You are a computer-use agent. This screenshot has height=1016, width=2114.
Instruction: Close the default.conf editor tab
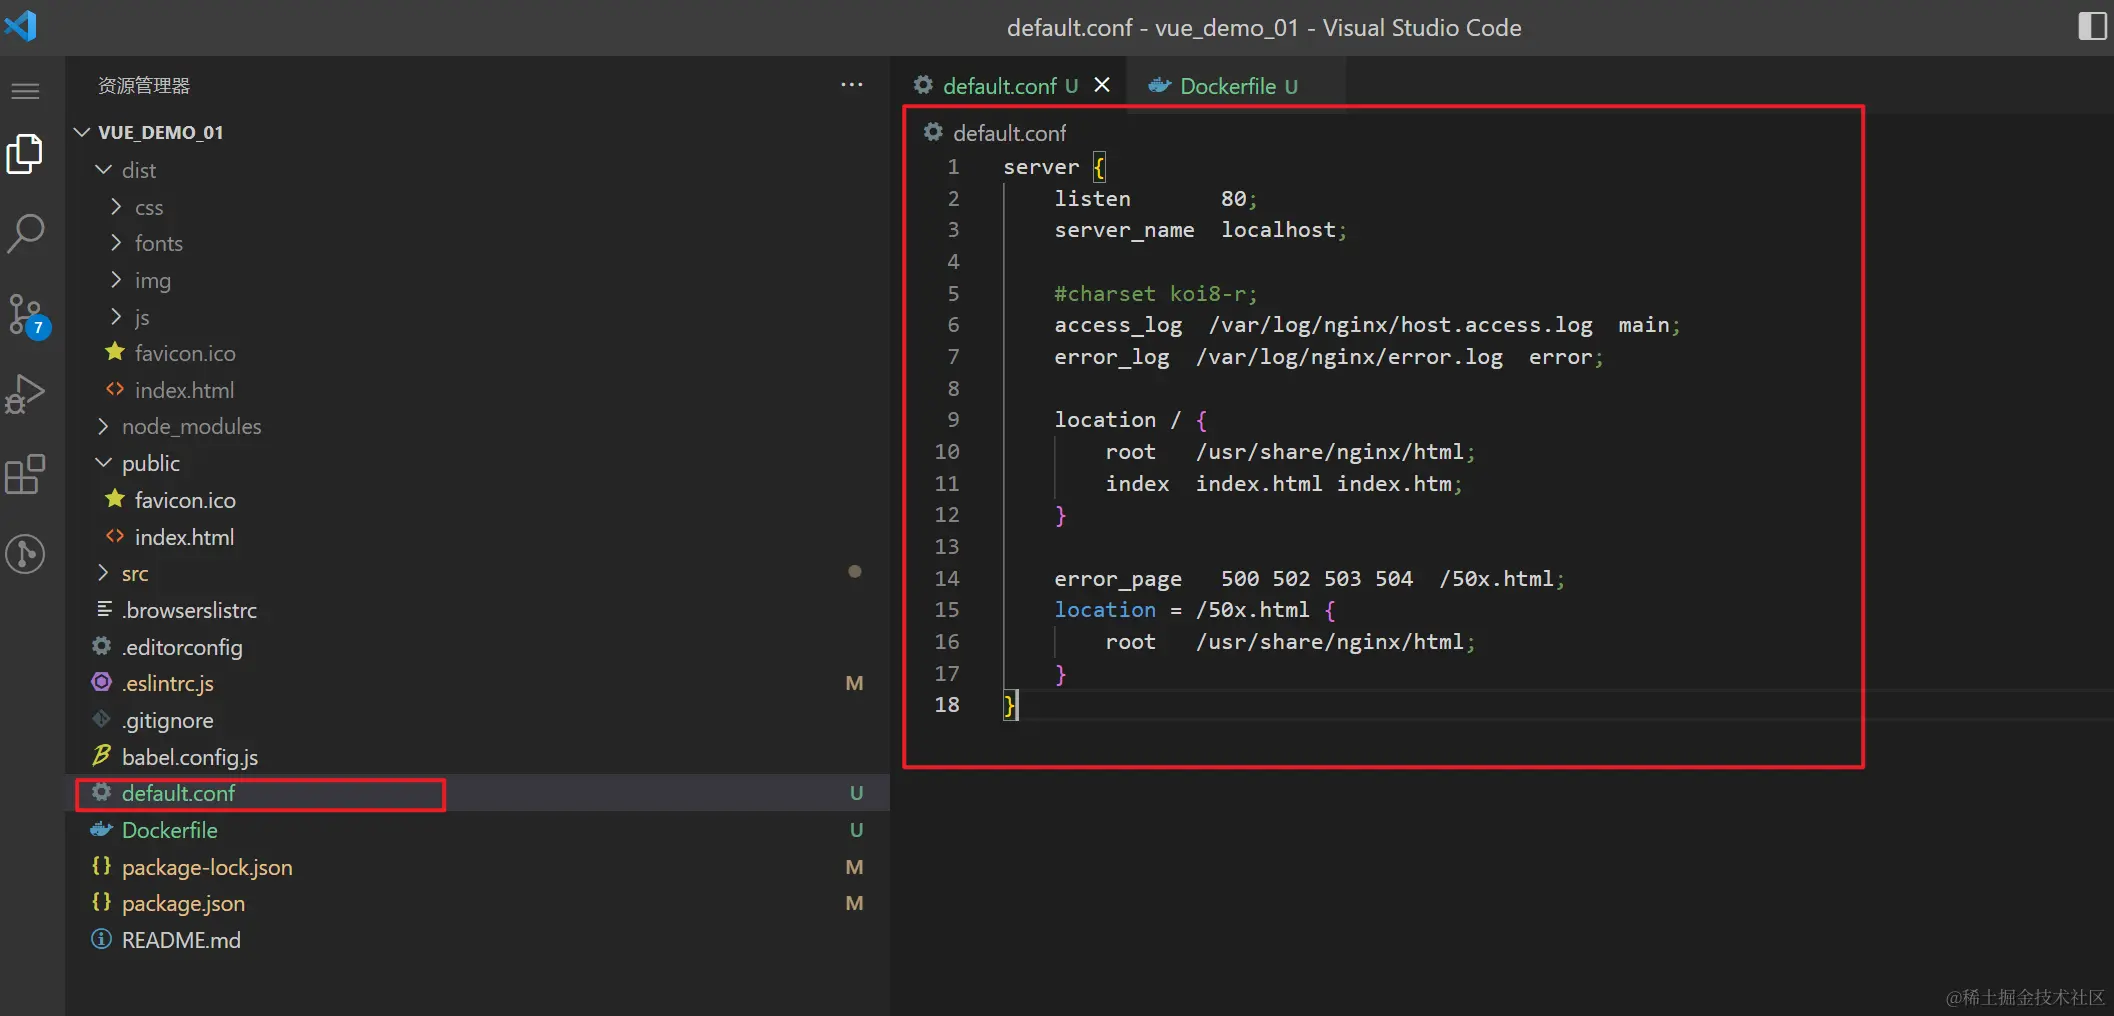(1102, 85)
